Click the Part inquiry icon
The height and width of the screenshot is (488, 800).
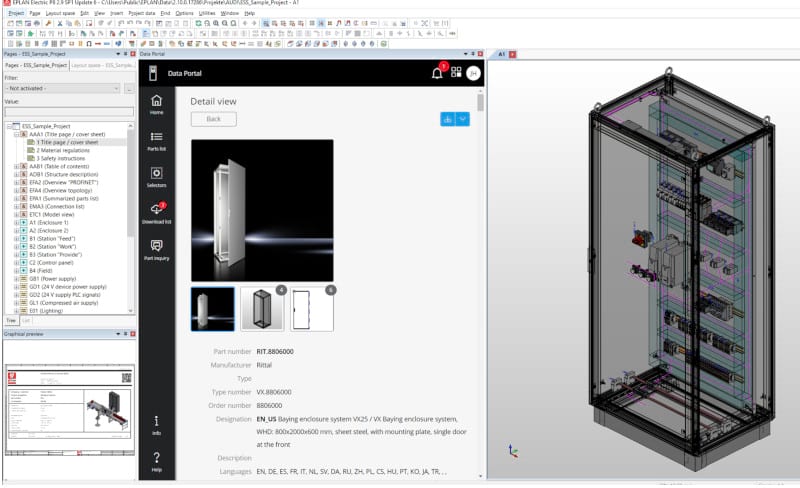click(x=156, y=248)
